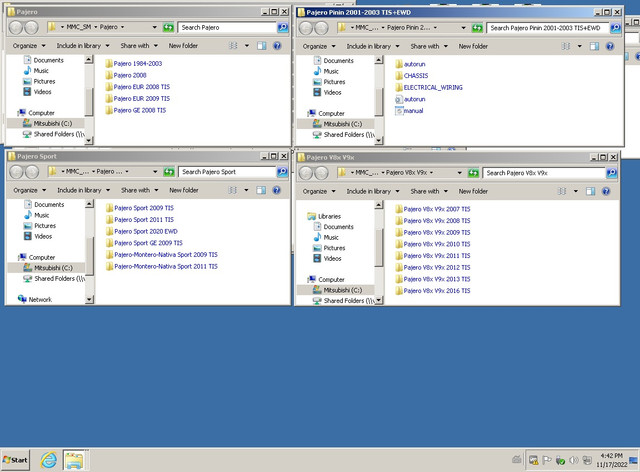Click the Refresh icon in Pajero window
This screenshot has height=472, width=640.
click(x=168, y=27)
